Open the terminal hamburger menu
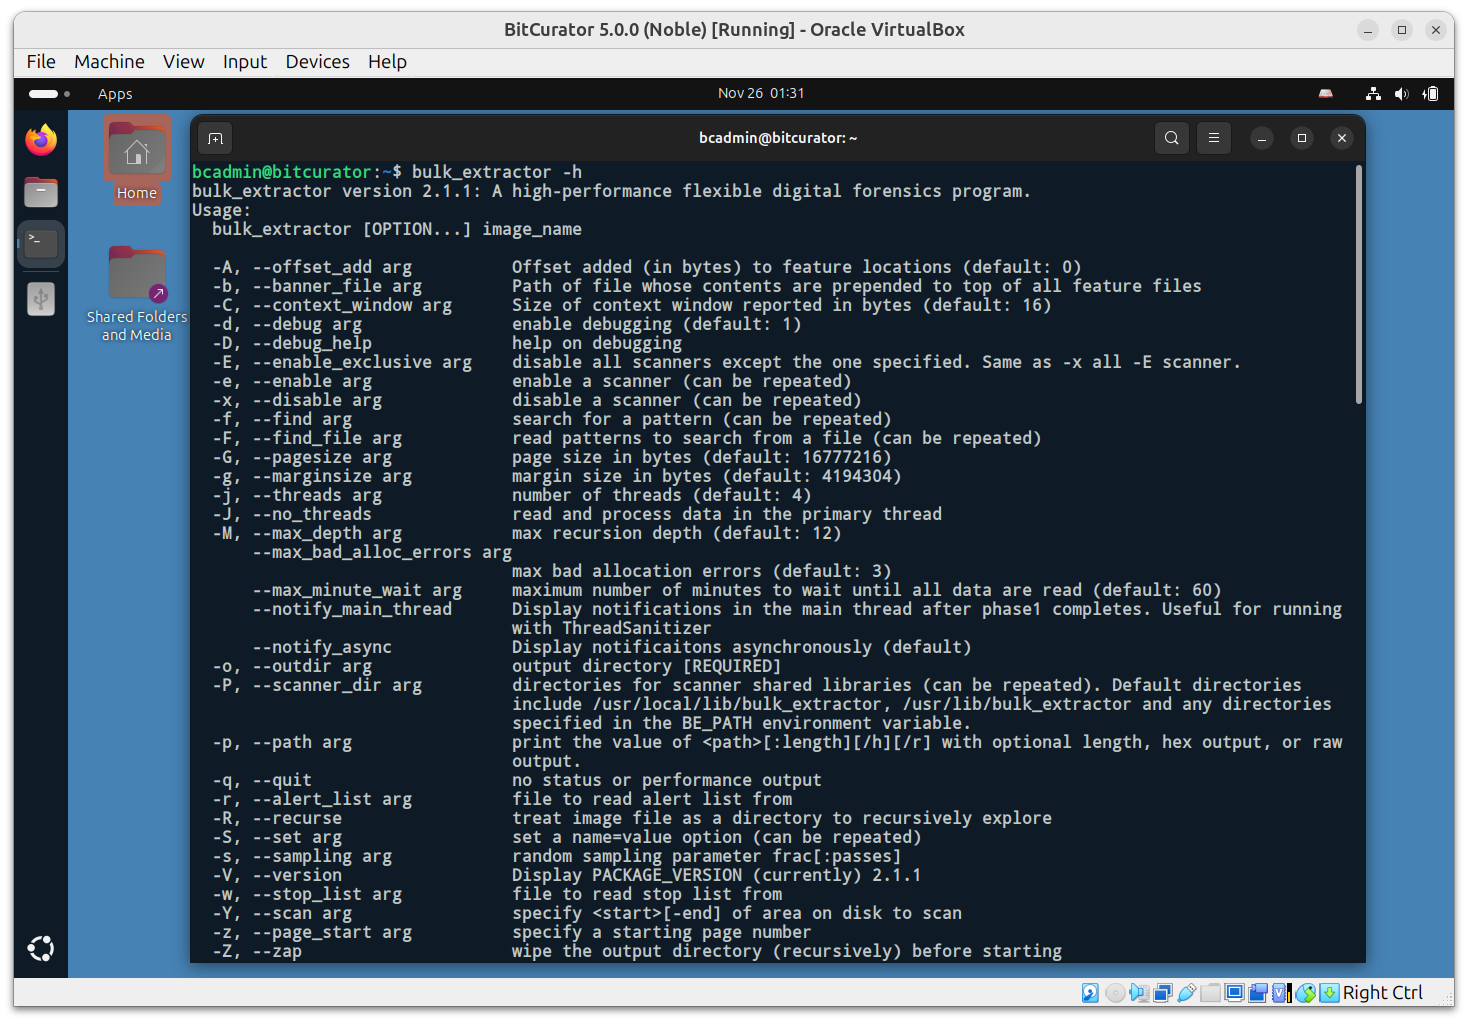This screenshot has height=1023, width=1468. pyautogui.click(x=1214, y=138)
